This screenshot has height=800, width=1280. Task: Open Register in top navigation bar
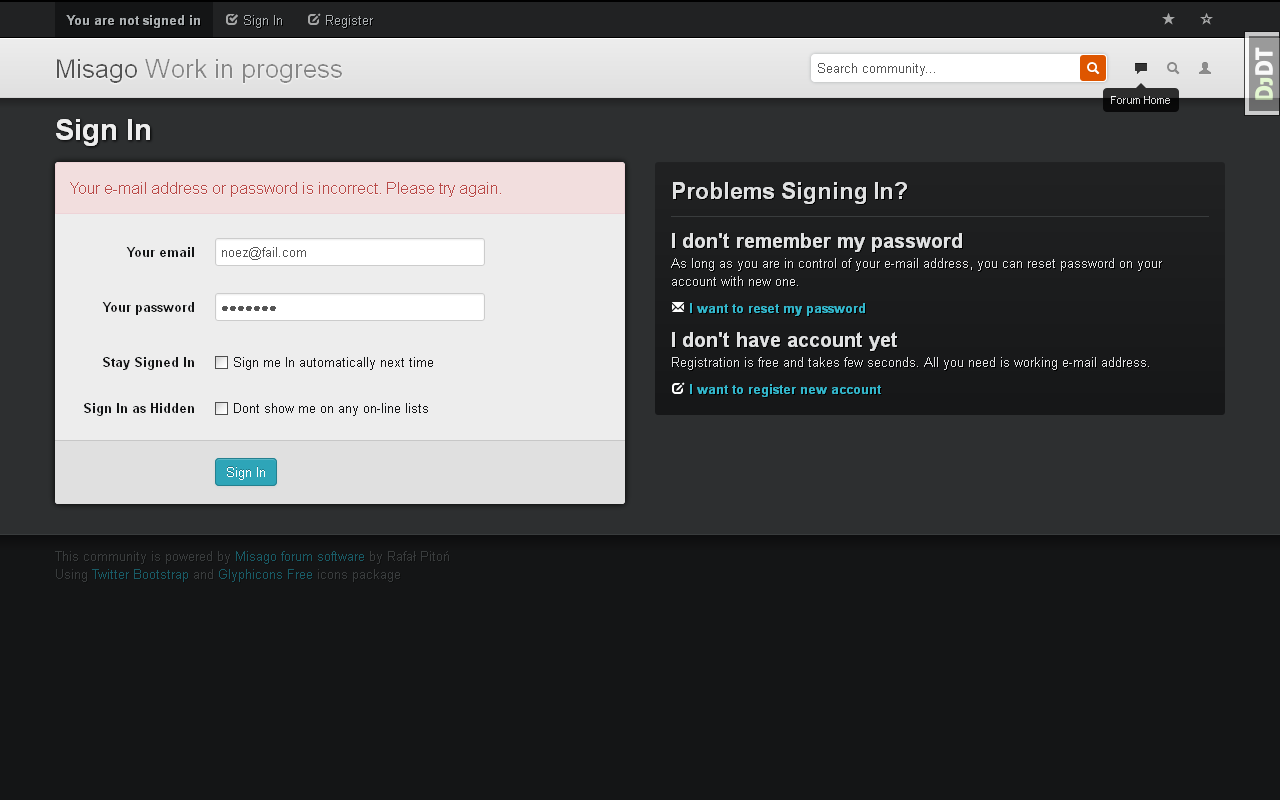(340, 20)
